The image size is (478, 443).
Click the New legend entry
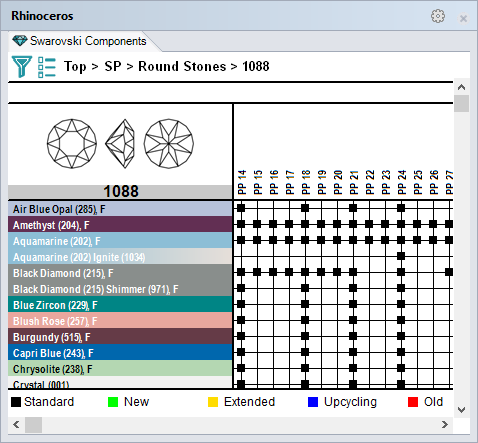coord(128,402)
